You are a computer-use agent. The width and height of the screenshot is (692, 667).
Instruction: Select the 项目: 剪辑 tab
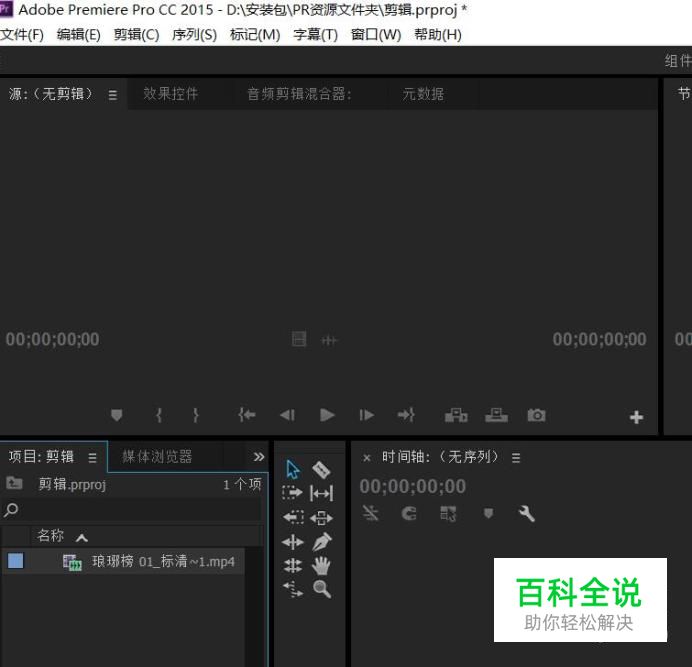tap(41, 456)
